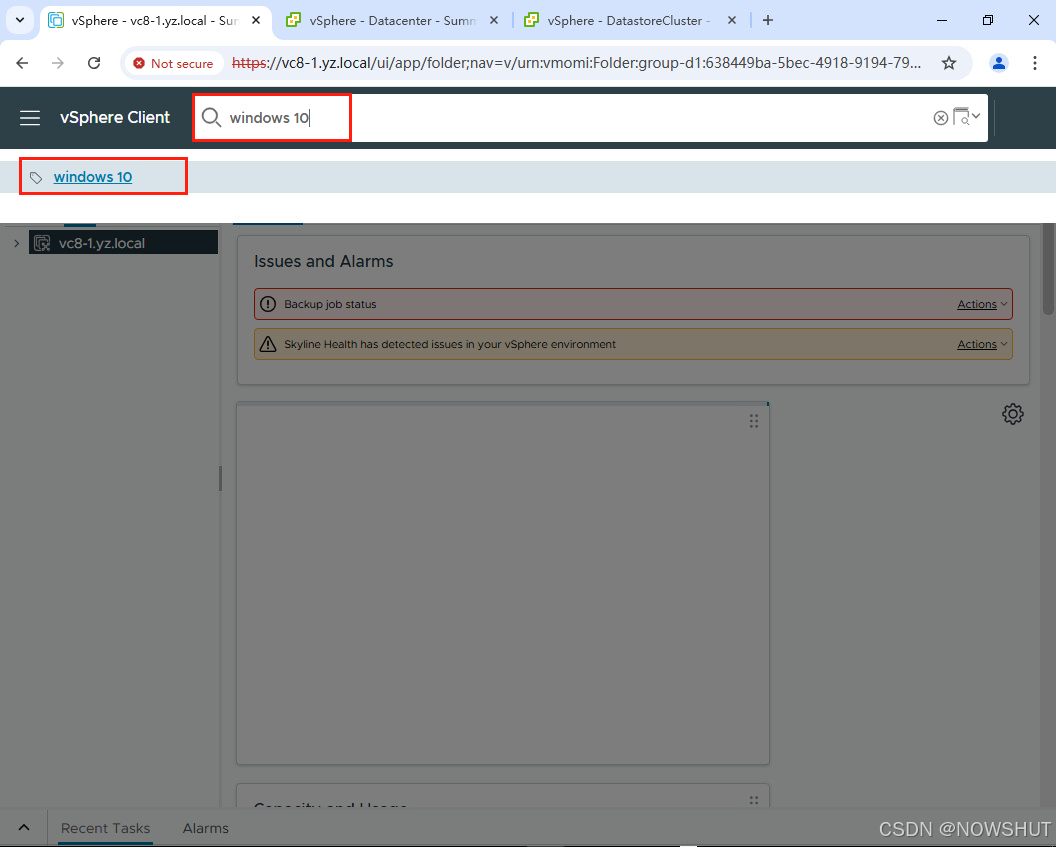This screenshot has width=1056, height=847.
Task: Switch to the vSphere DatastoreCluster browser tab
Action: coord(618,21)
